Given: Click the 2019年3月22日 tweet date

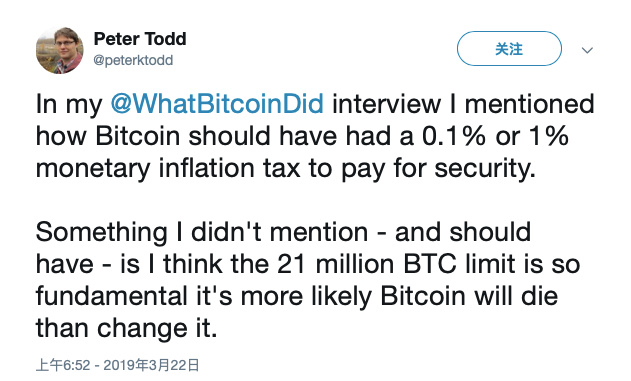Looking at the screenshot, I should point(152,365).
